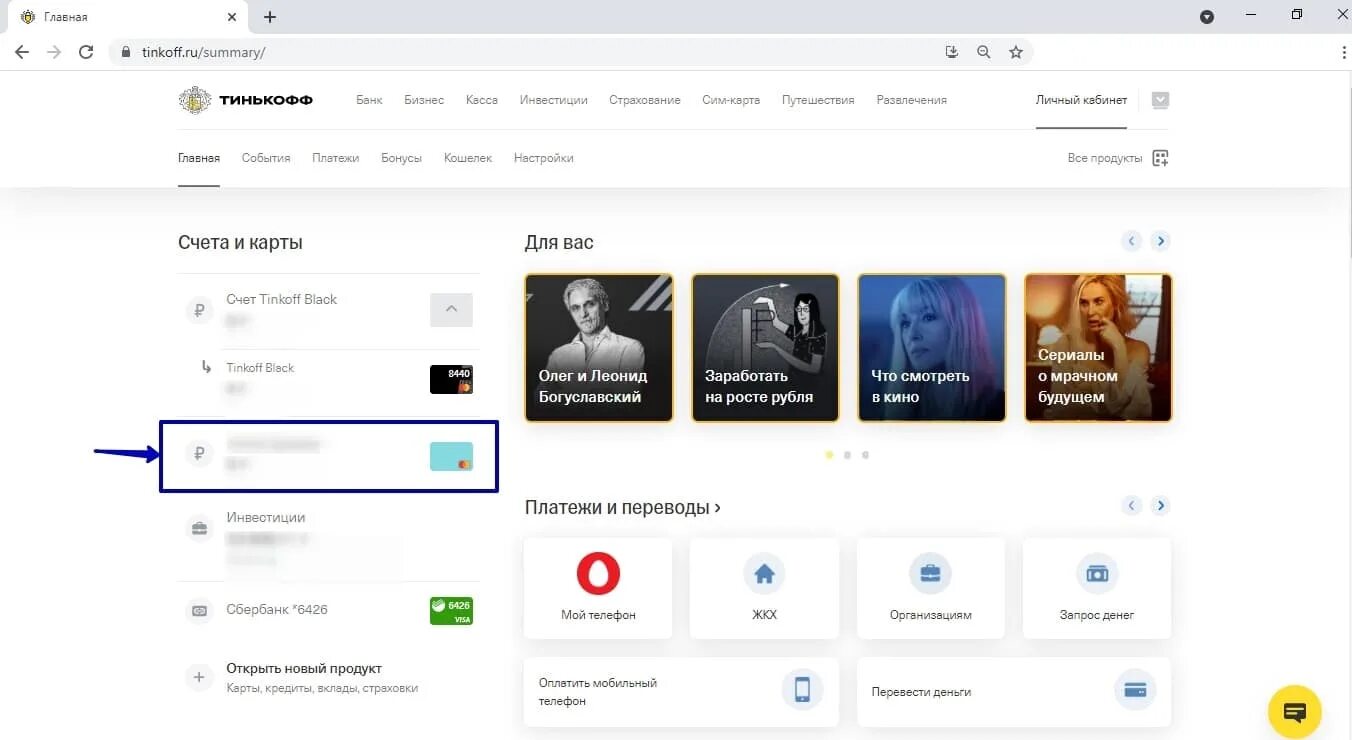Open the Инвестиции account row label

point(266,517)
